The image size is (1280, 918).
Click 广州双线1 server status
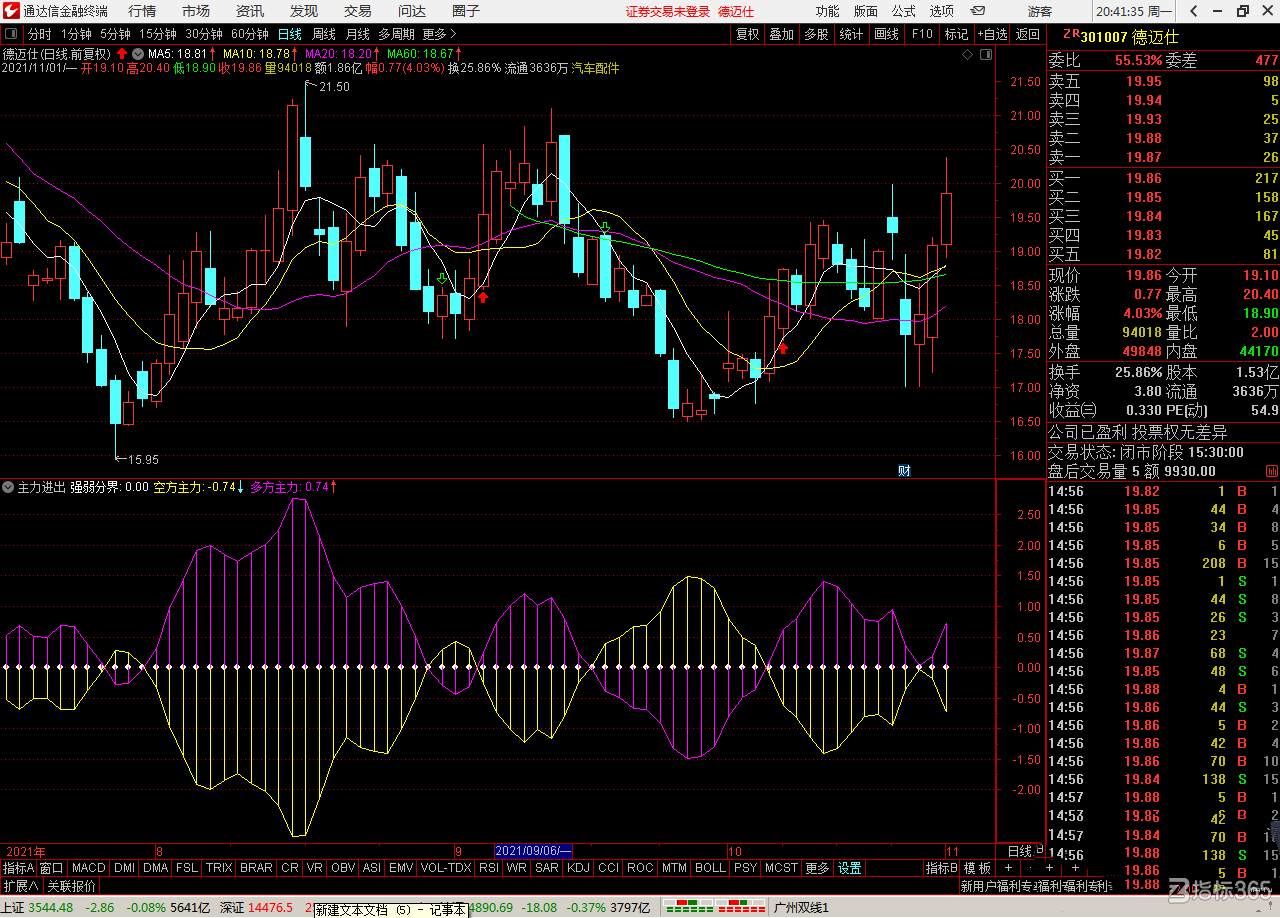click(x=801, y=908)
